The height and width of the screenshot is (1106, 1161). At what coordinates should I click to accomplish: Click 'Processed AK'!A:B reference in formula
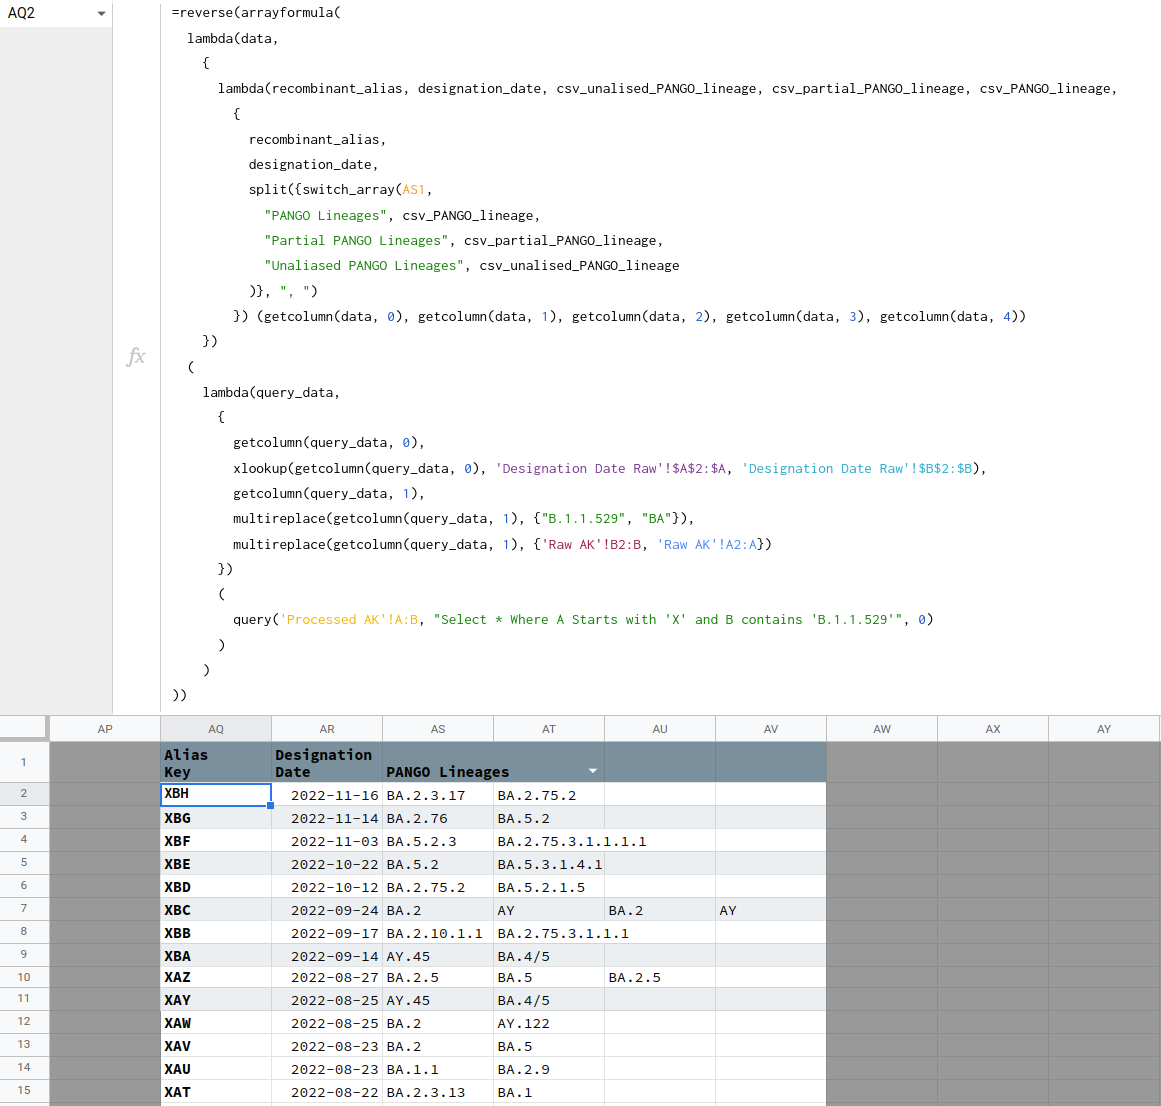click(349, 620)
